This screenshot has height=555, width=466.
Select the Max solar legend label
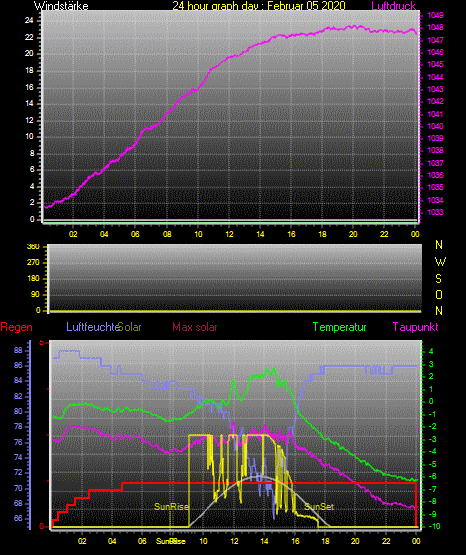[195, 327]
